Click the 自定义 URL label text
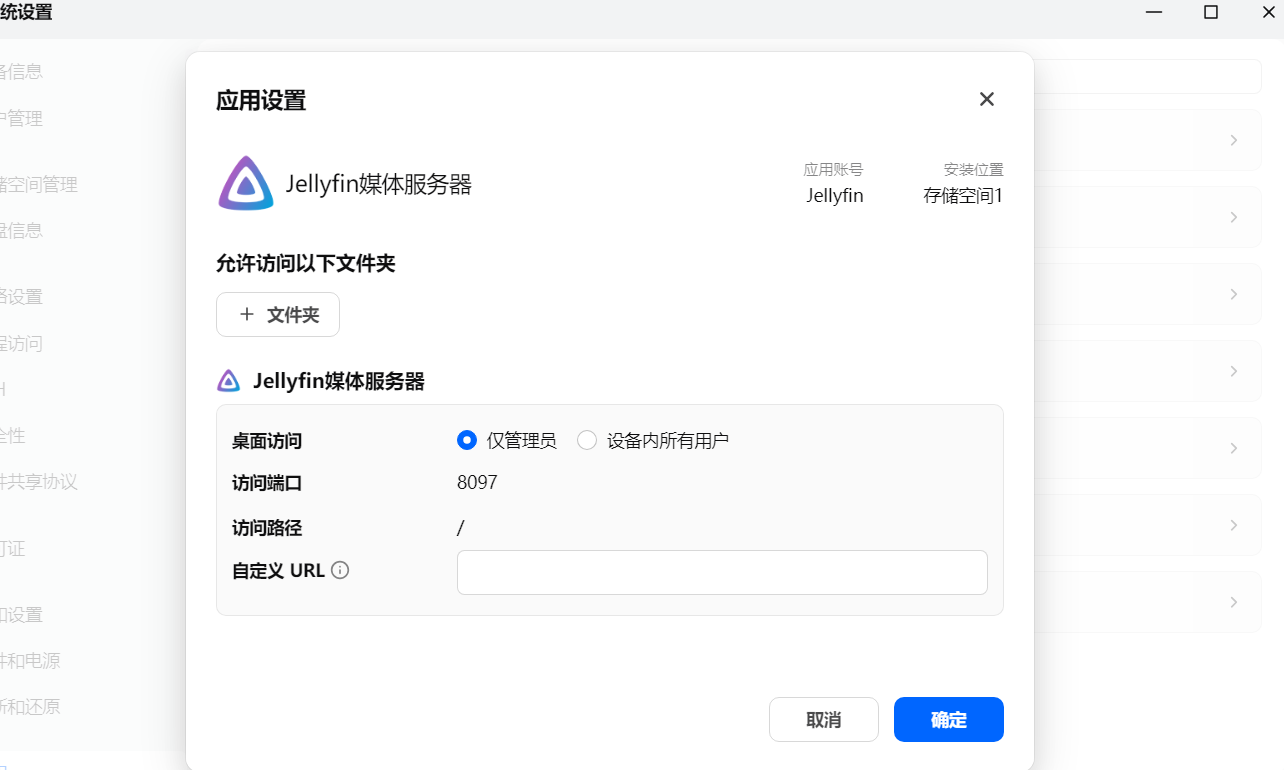Viewport: 1284px width, 770px height. point(279,571)
